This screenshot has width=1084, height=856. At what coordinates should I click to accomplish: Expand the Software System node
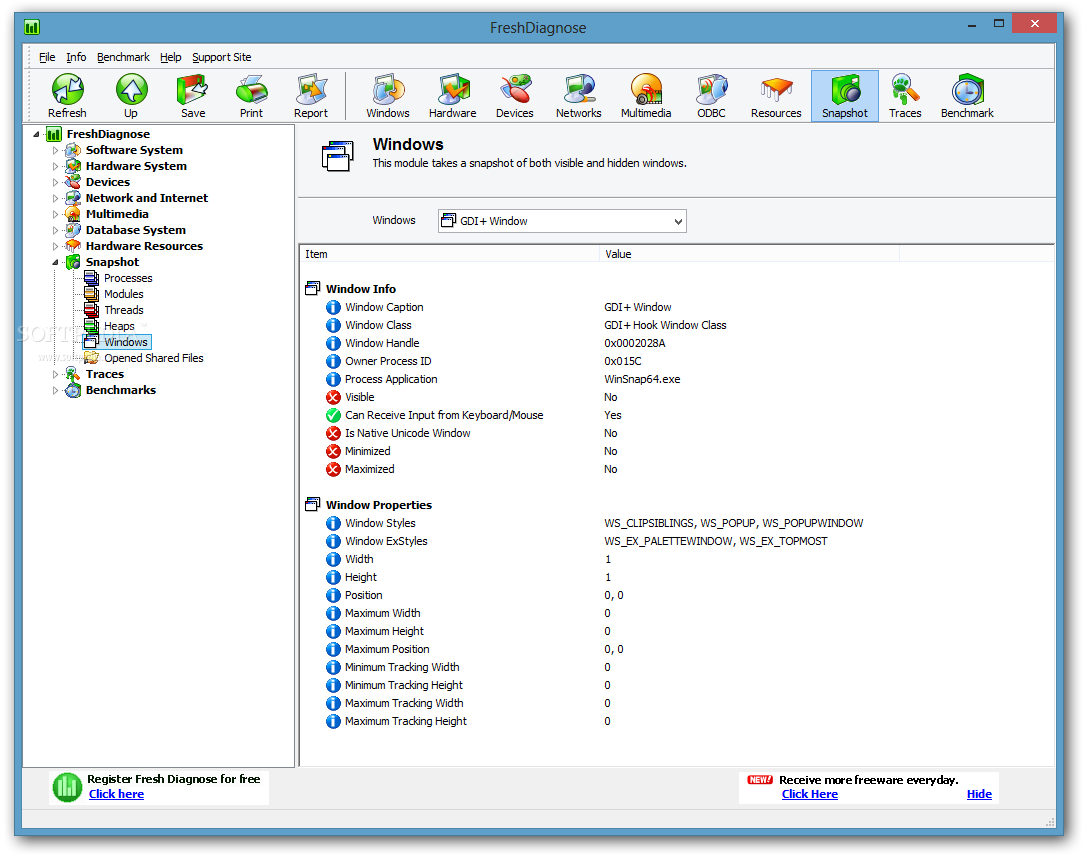55,150
